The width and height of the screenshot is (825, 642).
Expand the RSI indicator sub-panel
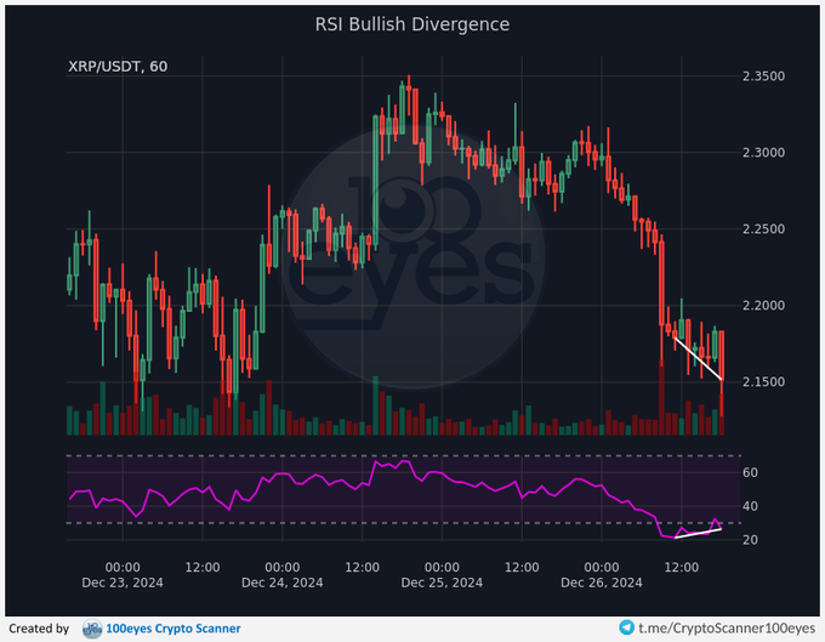[x=400, y=495]
